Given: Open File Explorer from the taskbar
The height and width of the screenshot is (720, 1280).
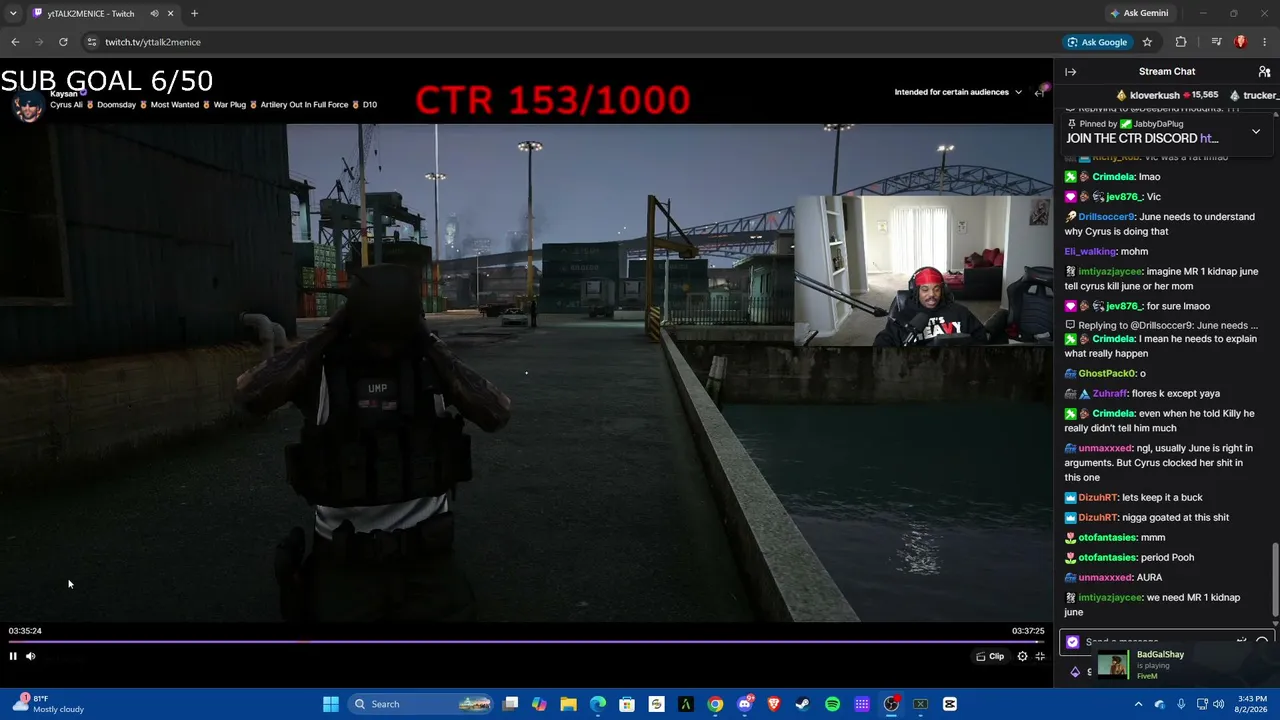Looking at the screenshot, I should pyautogui.click(x=568, y=704).
